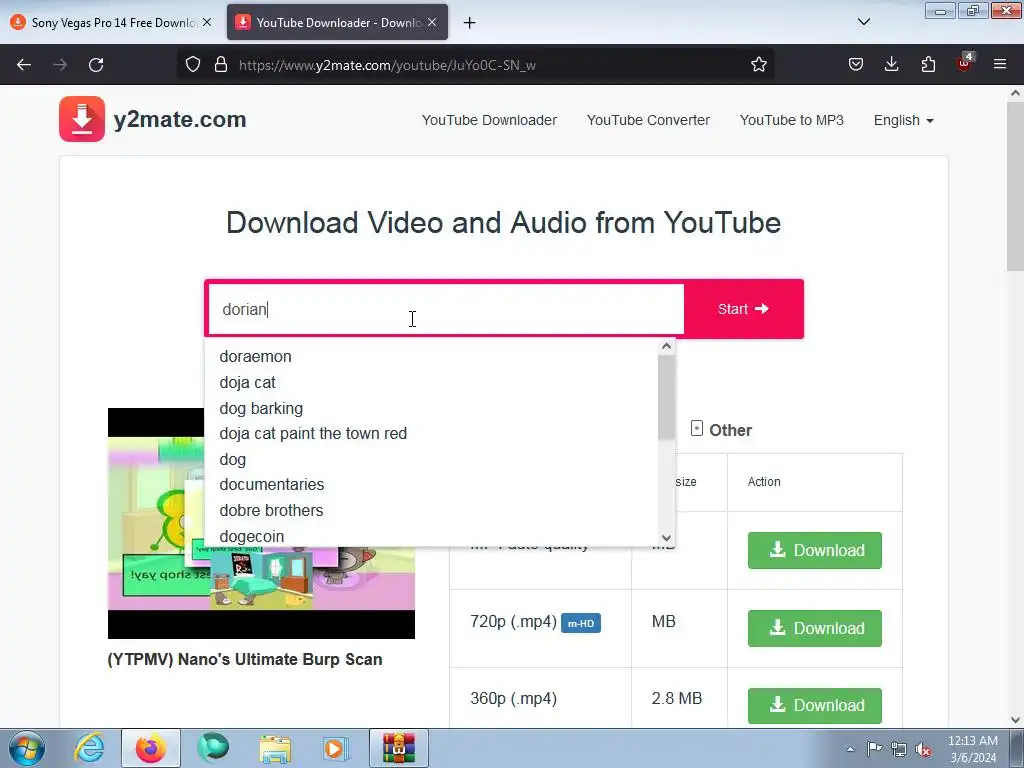Bookmark this page with the star icon
The width and height of the screenshot is (1024, 768).
758,65
